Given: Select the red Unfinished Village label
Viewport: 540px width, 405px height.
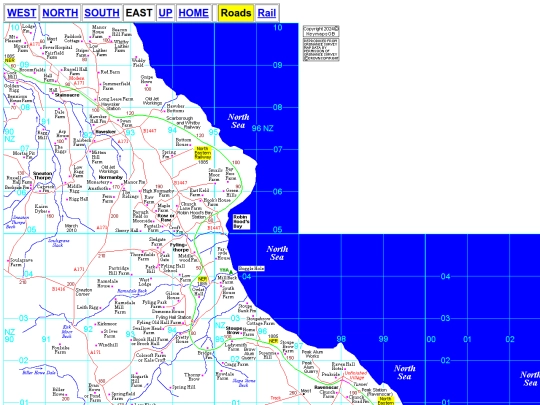Looking at the screenshot, I should click(x=355, y=375).
